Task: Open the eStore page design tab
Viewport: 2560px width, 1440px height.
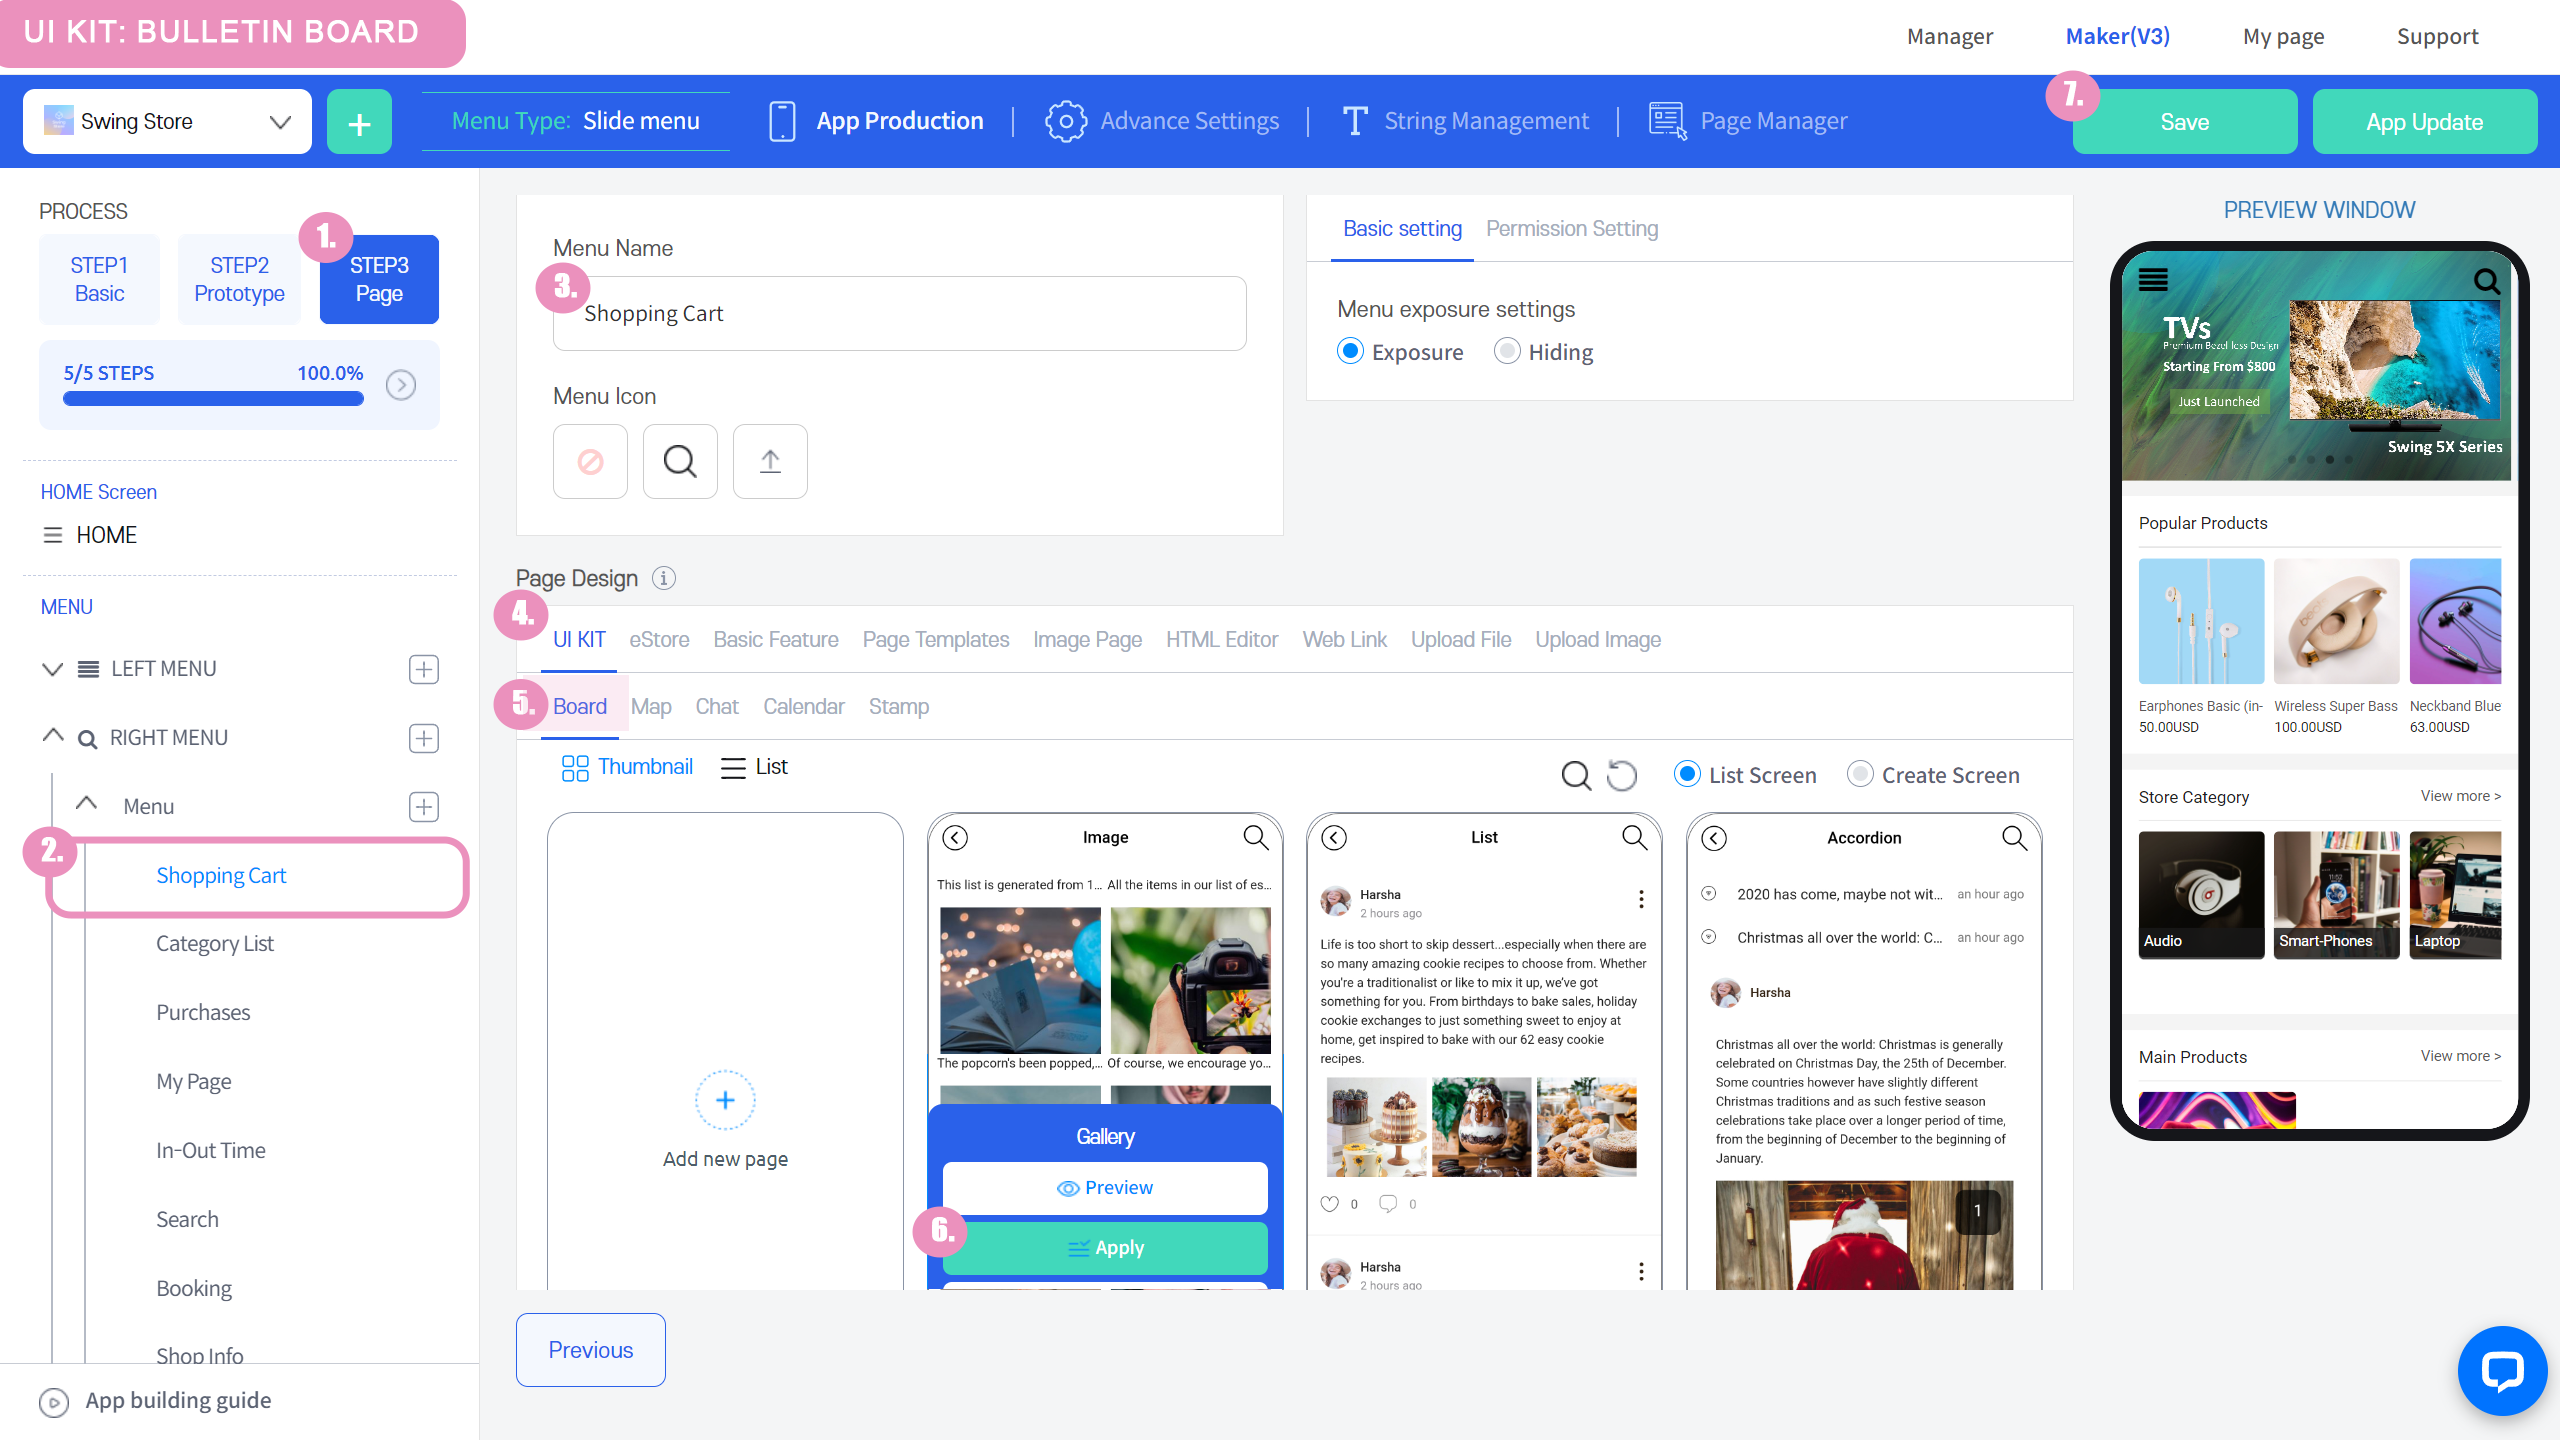Action: 659,640
